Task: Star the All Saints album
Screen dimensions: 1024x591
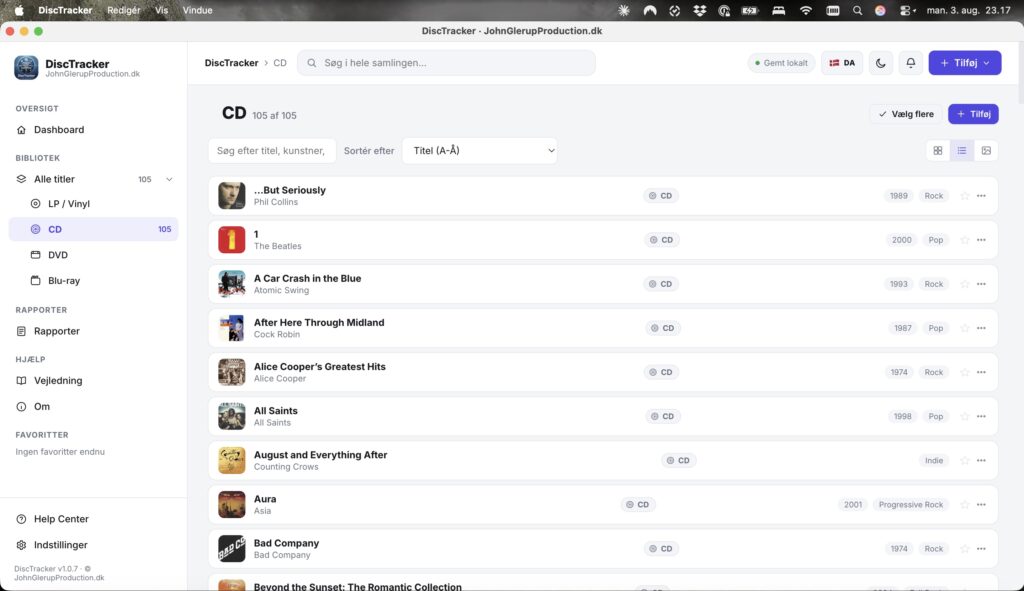Action: [965, 417]
